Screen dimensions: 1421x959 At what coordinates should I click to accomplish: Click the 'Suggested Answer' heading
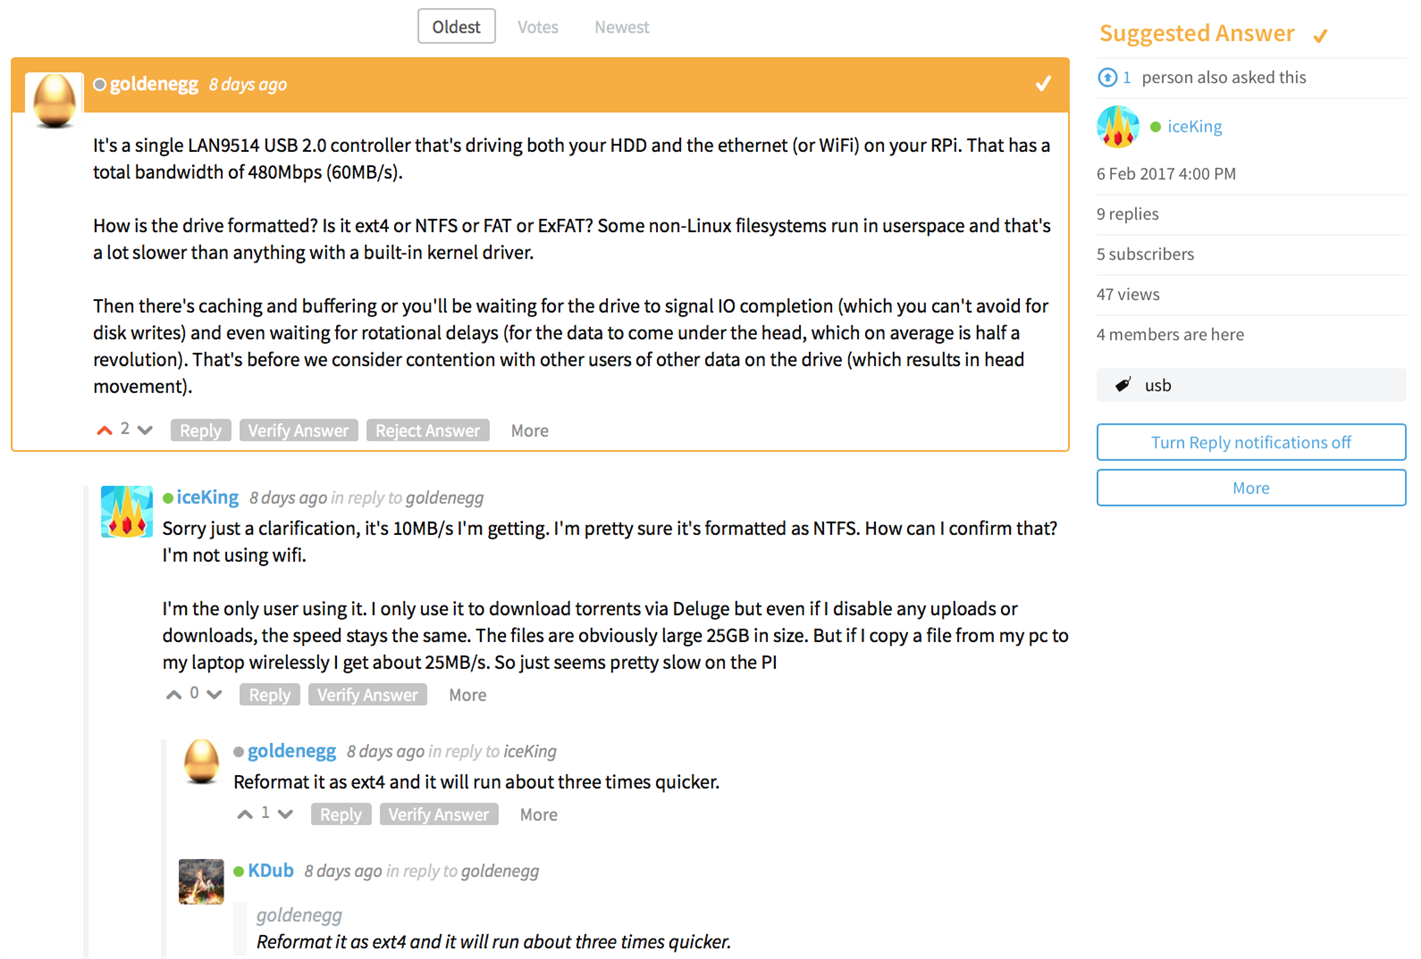(1197, 33)
